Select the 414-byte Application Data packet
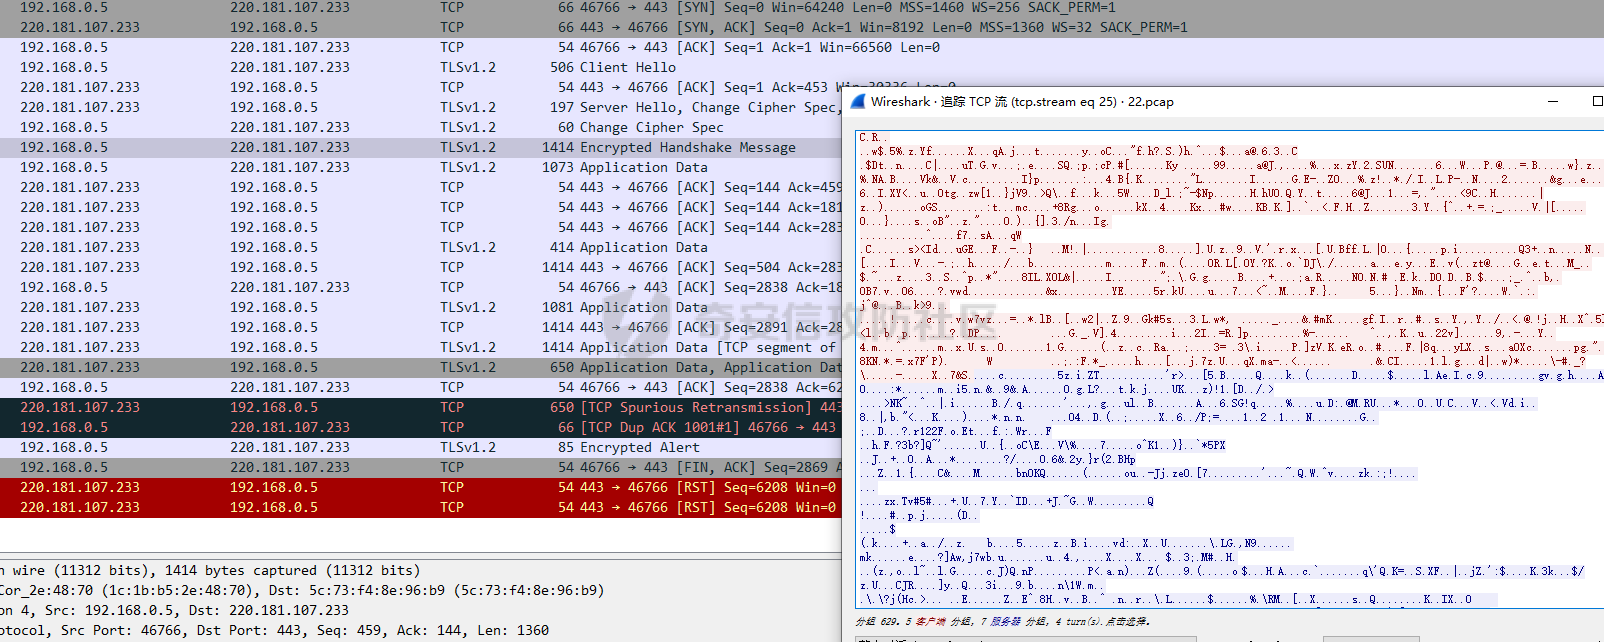 (421, 247)
